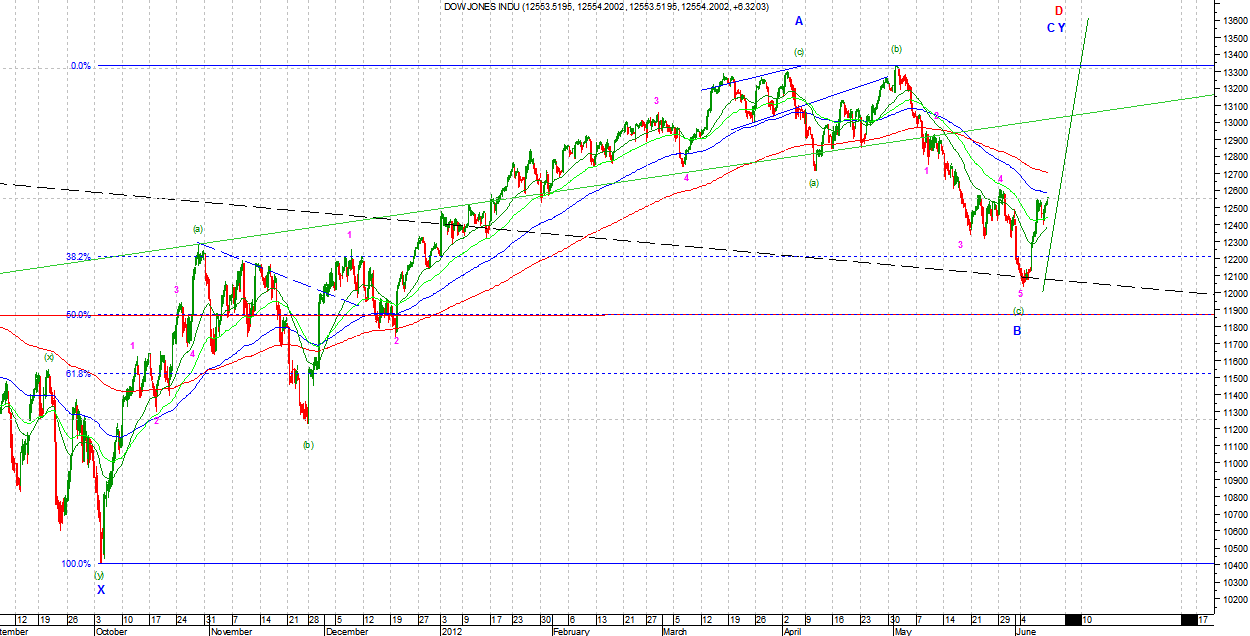The height and width of the screenshot is (636, 1250).
Task: Click December on the date axis
Action: [x=346, y=632]
